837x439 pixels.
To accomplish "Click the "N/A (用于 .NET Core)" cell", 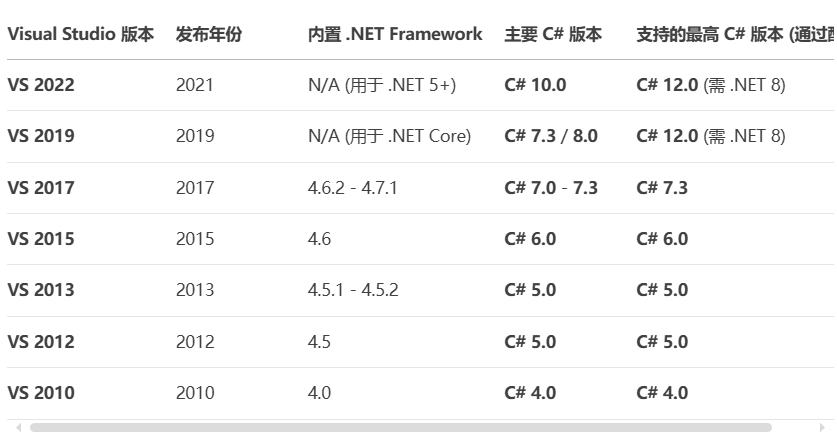I will (389, 136).
